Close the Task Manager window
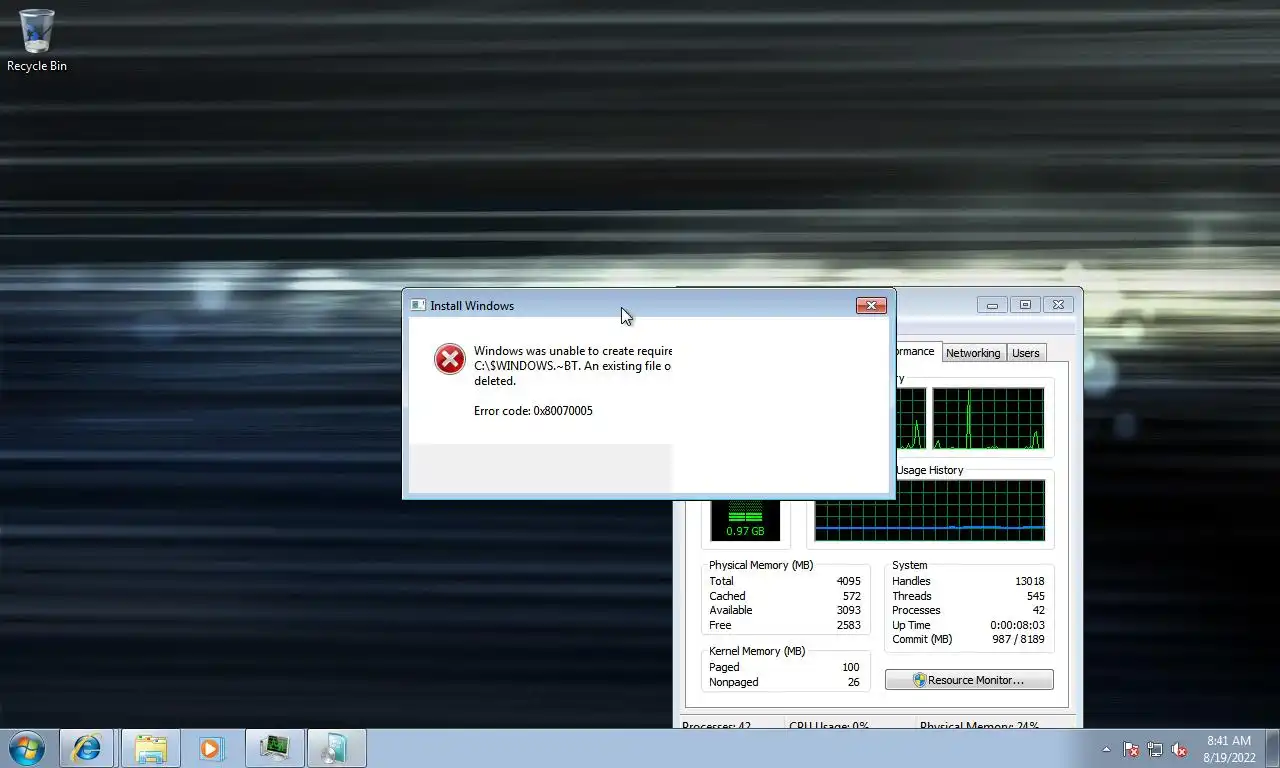 pyautogui.click(x=1059, y=305)
